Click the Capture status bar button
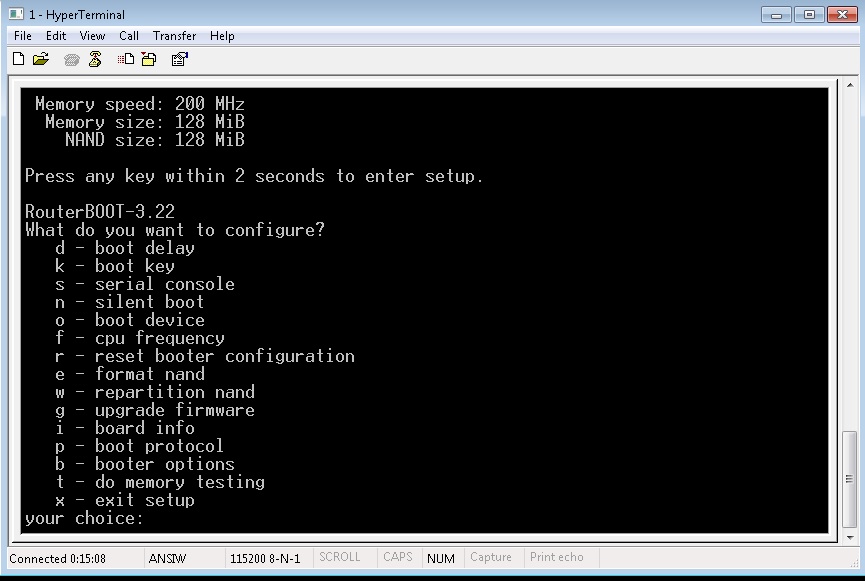 (x=491, y=557)
